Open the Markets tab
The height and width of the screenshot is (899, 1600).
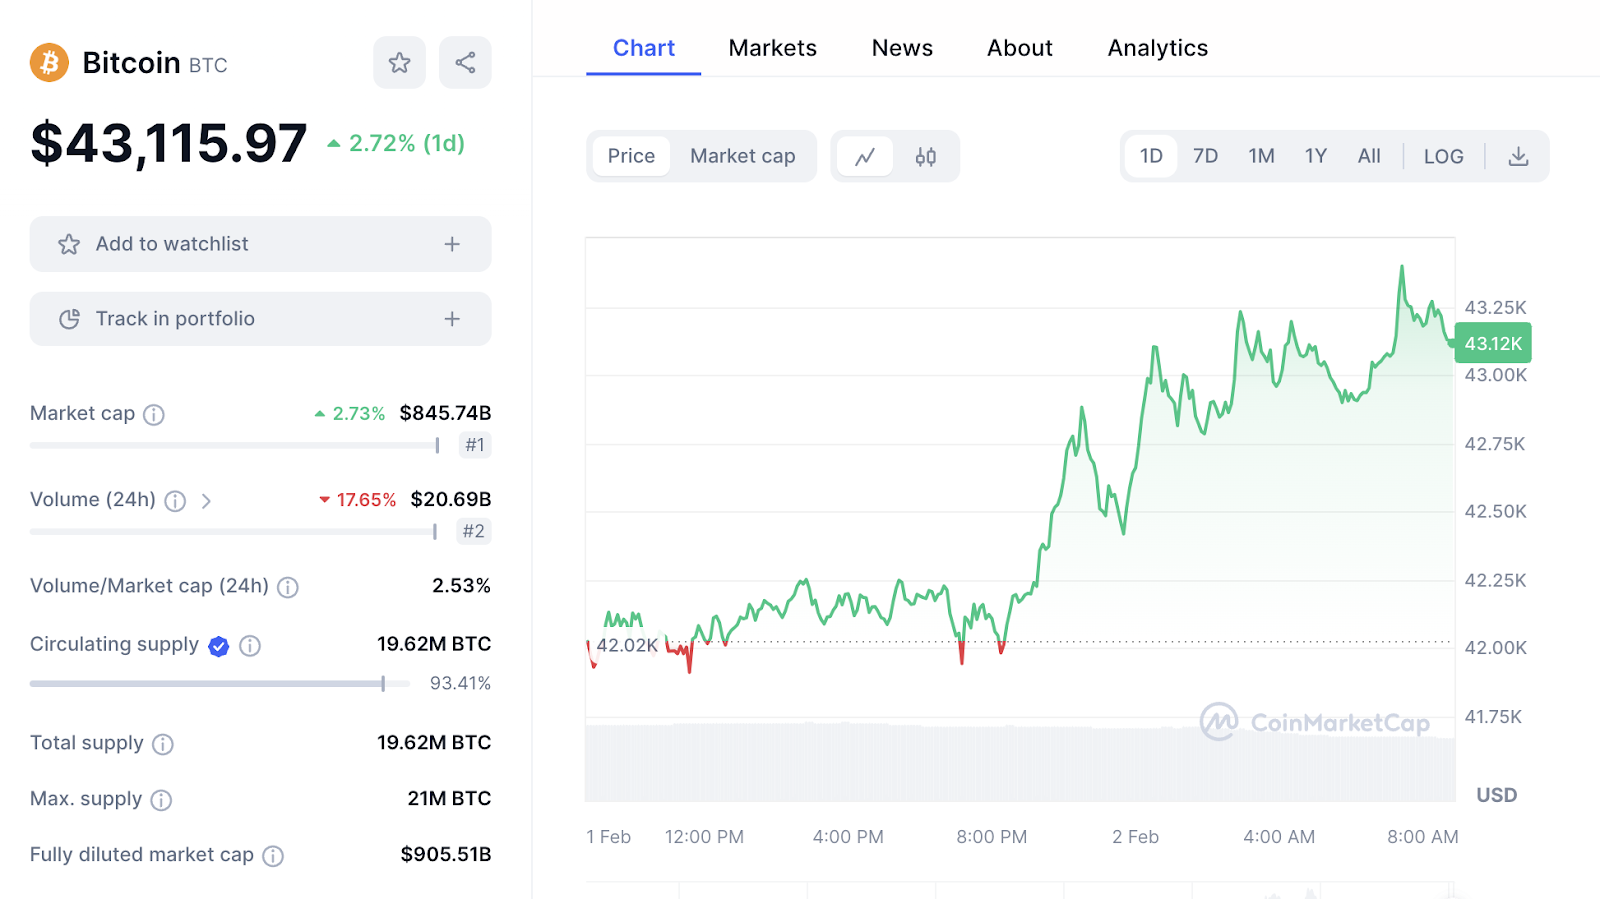[772, 48]
